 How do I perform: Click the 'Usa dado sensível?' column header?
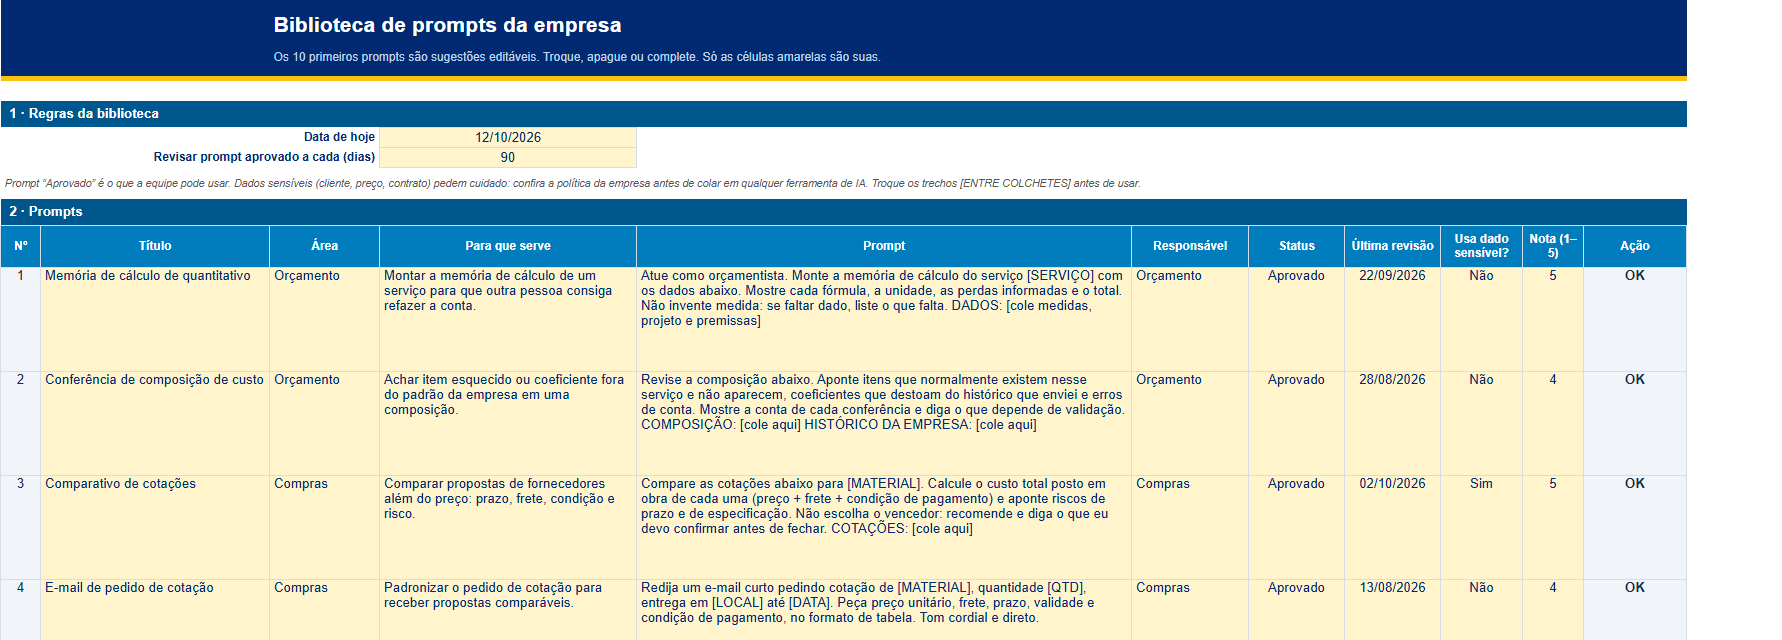(1481, 246)
